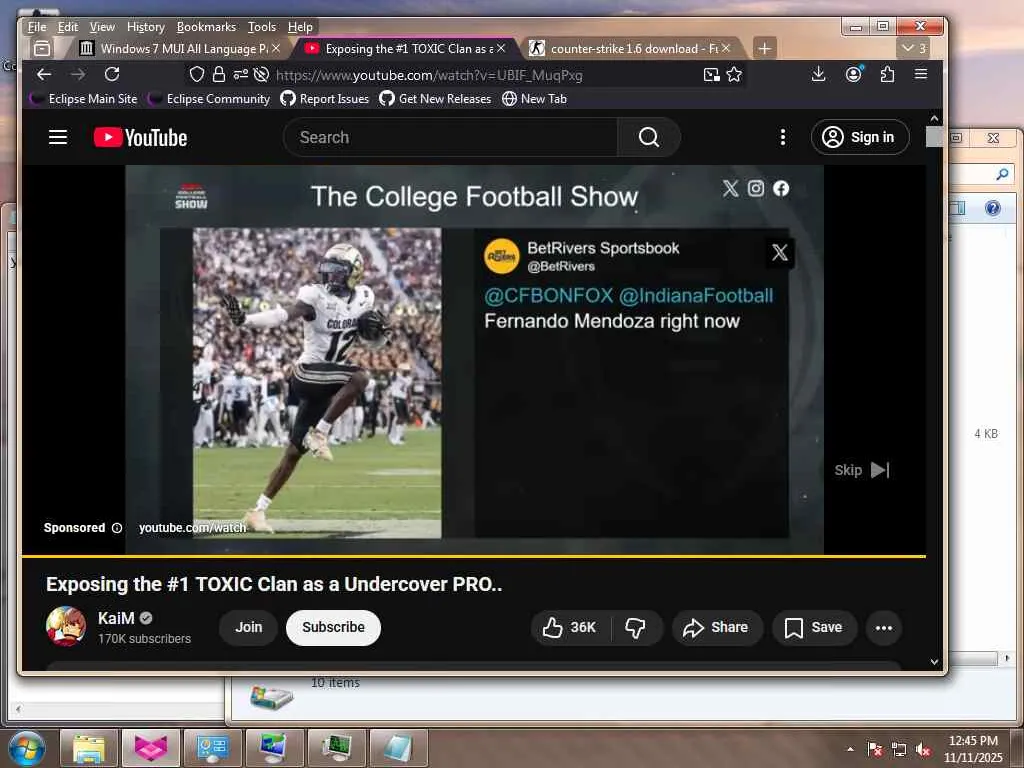Click the Instagram icon in the ad

pyautogui.click(x=756, y=189)
